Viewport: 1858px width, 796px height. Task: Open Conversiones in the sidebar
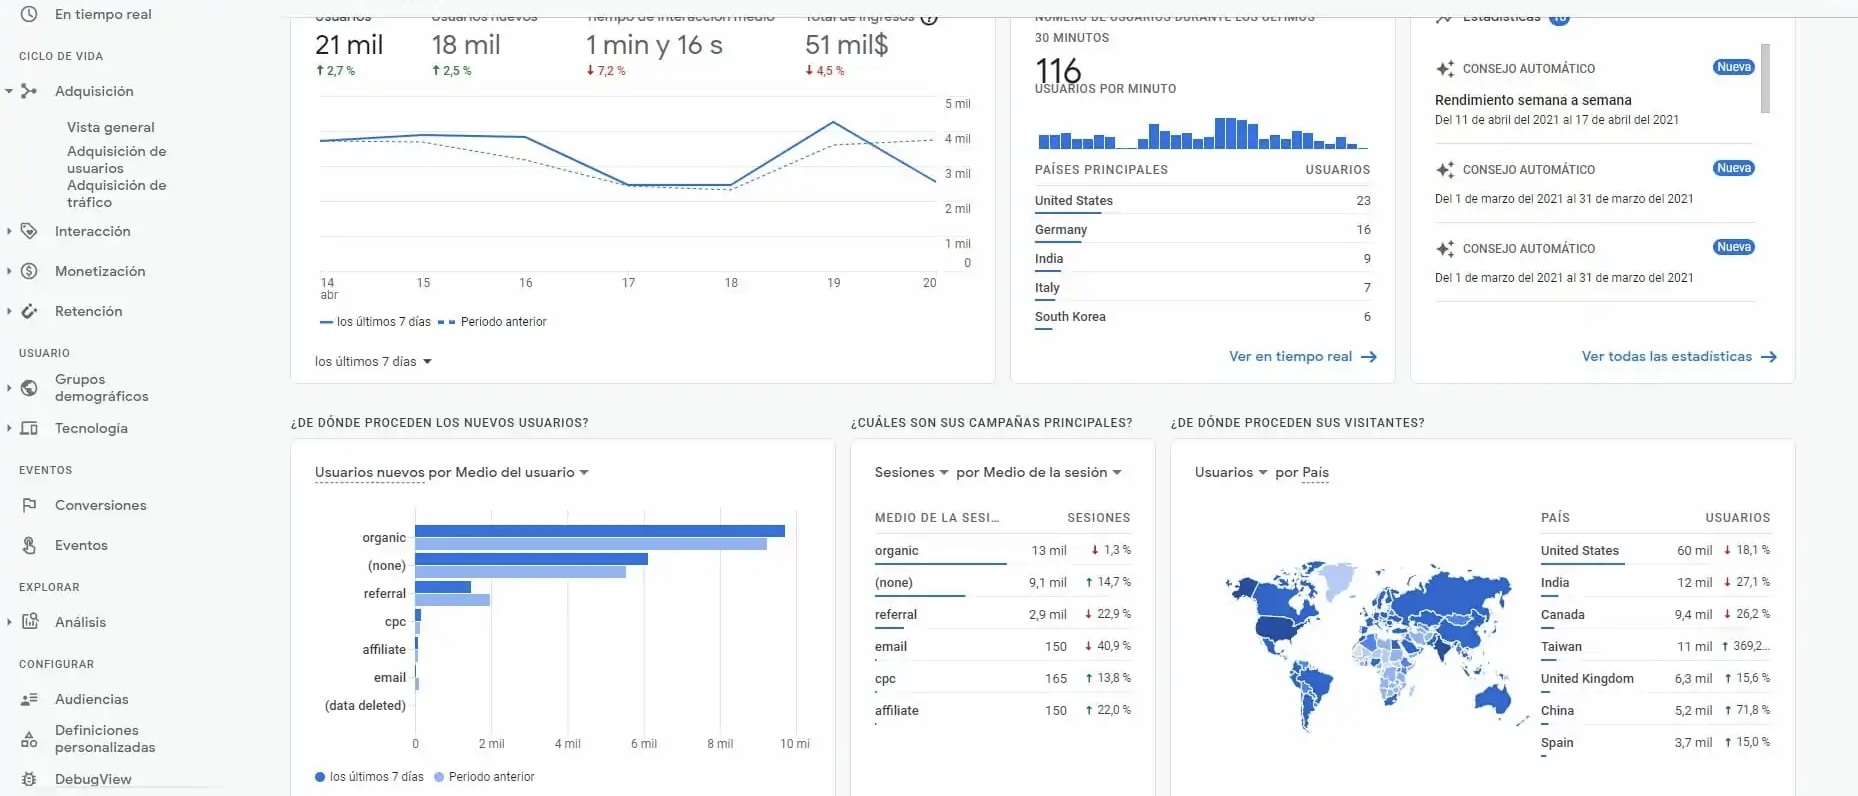click(101, 505)
